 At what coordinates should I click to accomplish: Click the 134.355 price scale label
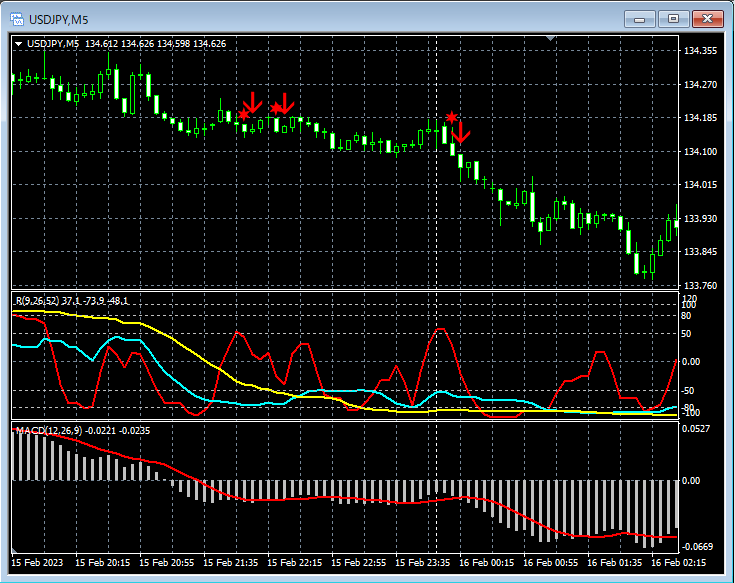tap(699, 51)
